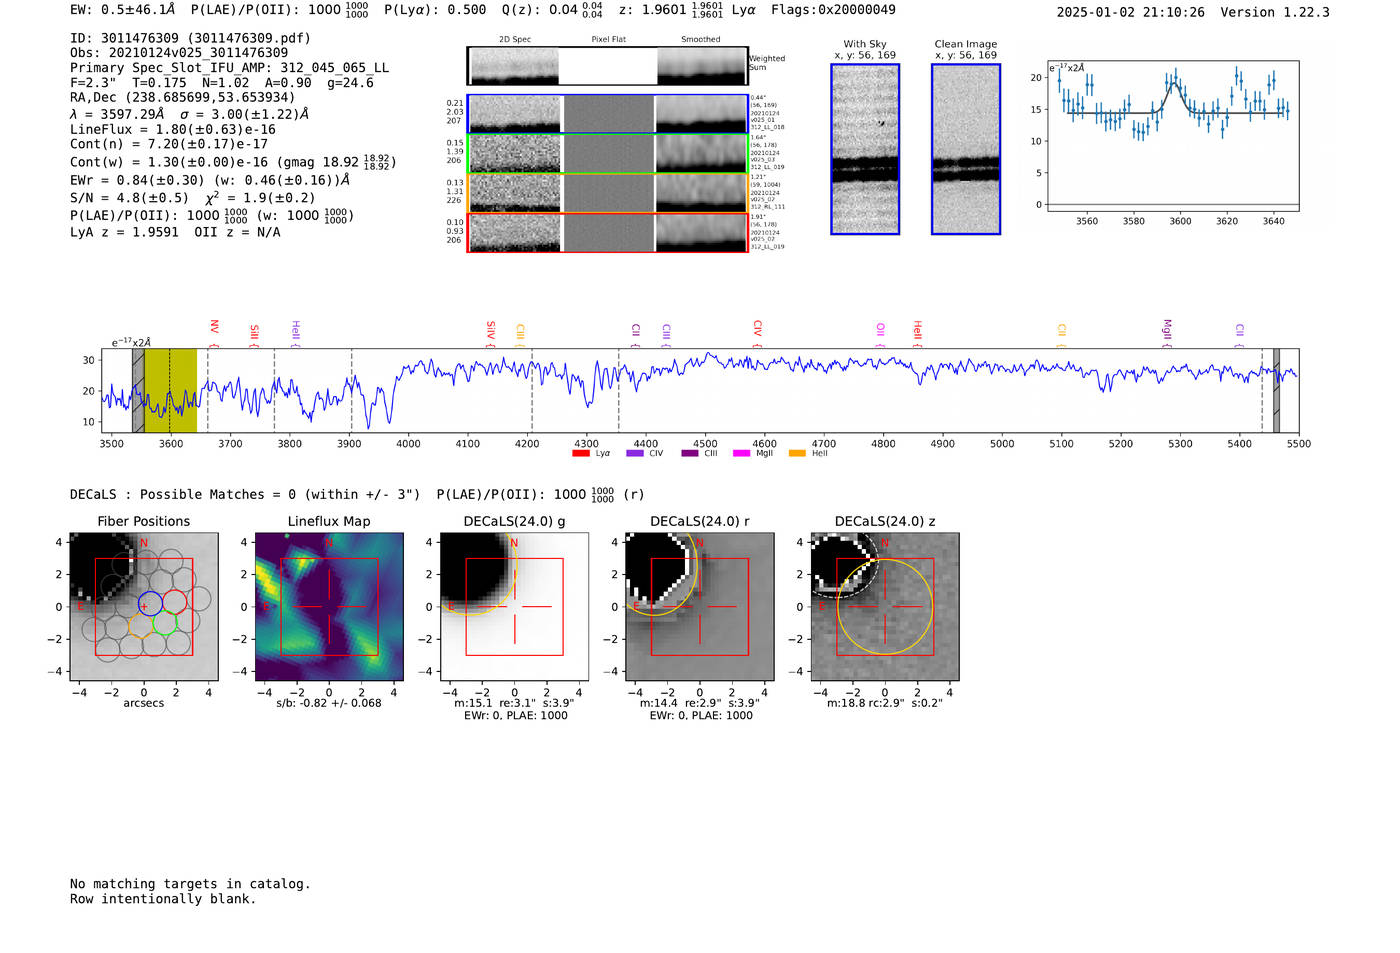Click the Version 1.22.3 label
This screenshot has height=953, width=1400.
(1275, 13)
